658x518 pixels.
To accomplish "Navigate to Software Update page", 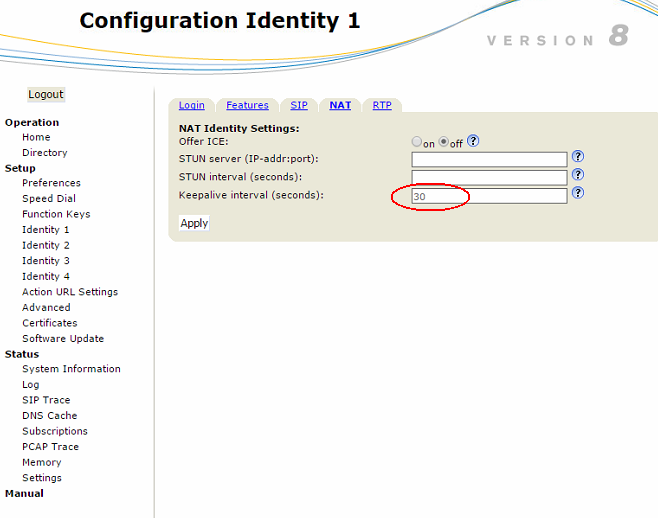I will [x=63, y=338].
